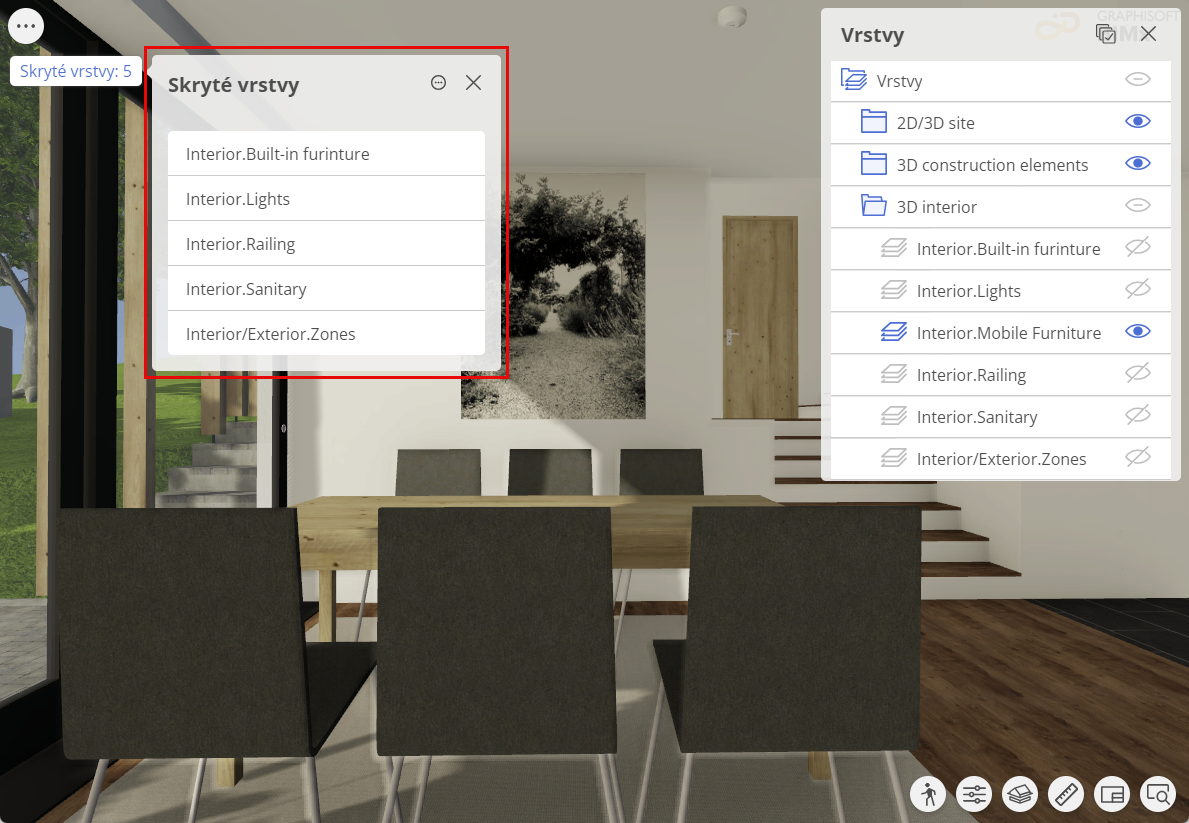Select Interior.Lights in Skryté vrstvy list
The width and height of the screenshot is (1189, 823).
click(326, 199)
